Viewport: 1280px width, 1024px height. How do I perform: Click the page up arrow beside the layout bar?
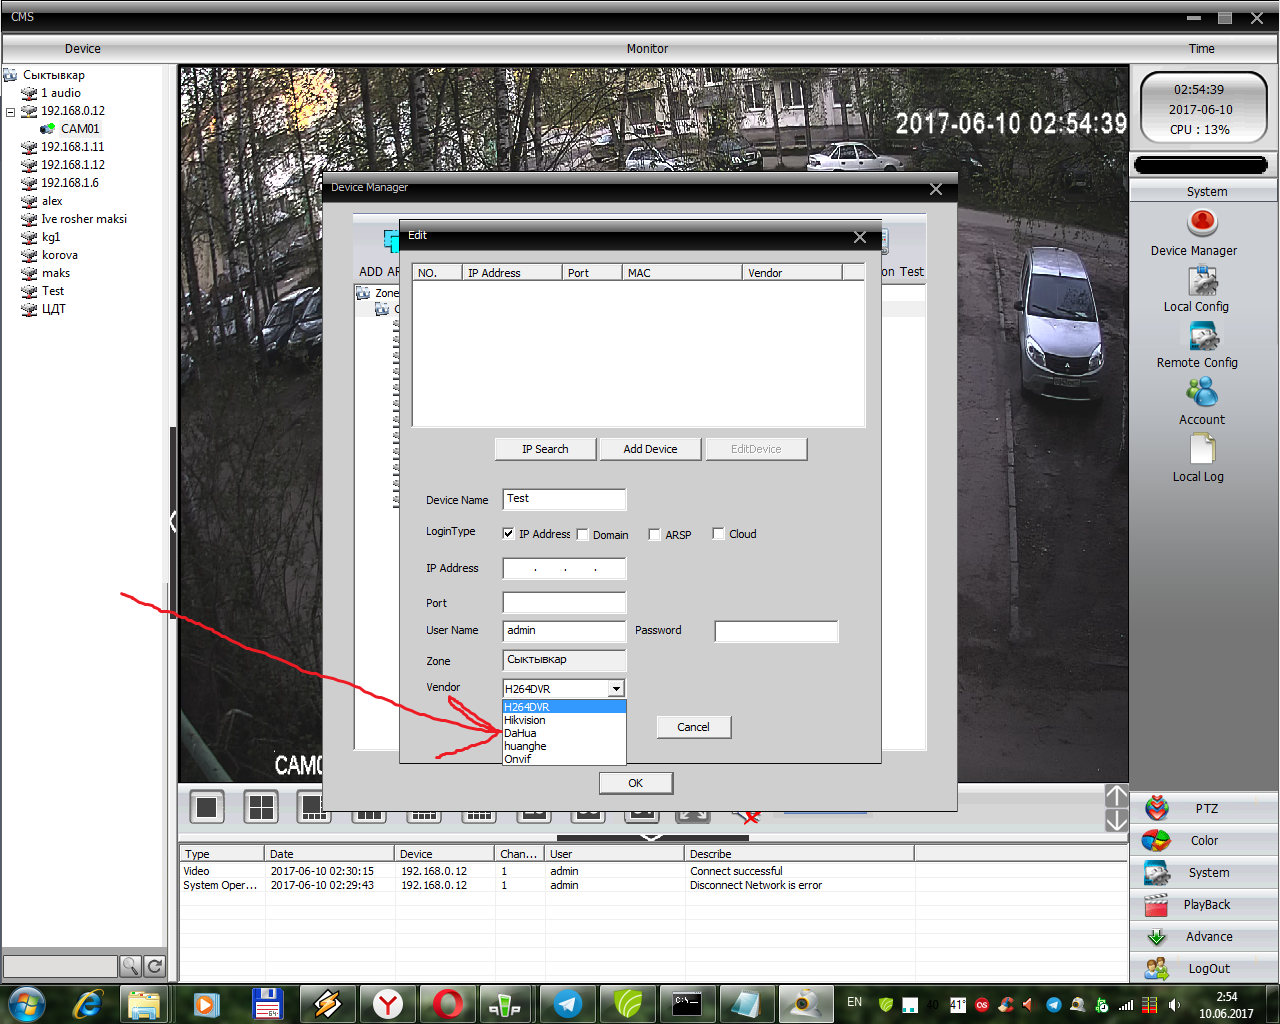coord(1117,796)
